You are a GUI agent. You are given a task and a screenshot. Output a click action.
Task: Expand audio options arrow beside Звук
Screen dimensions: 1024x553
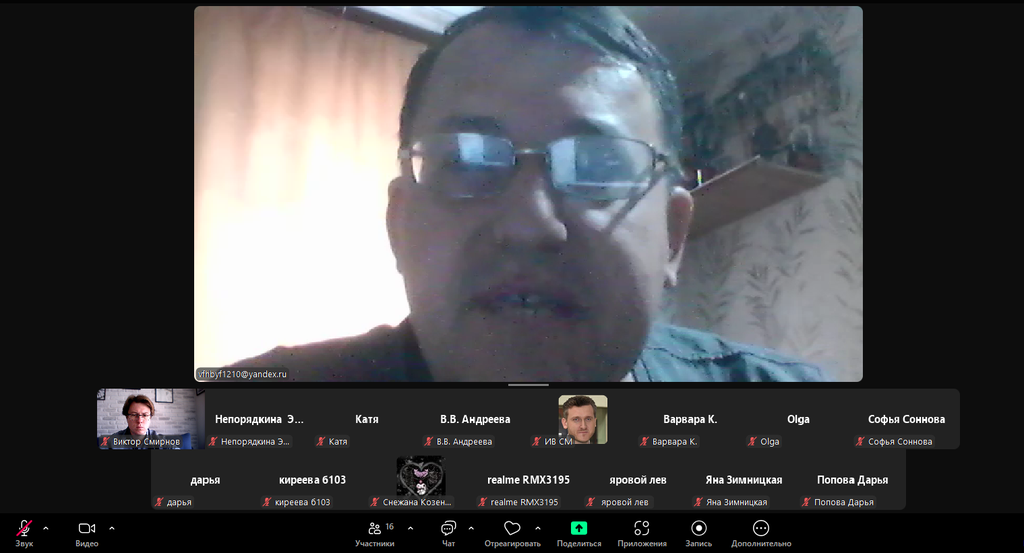point(45,528)
